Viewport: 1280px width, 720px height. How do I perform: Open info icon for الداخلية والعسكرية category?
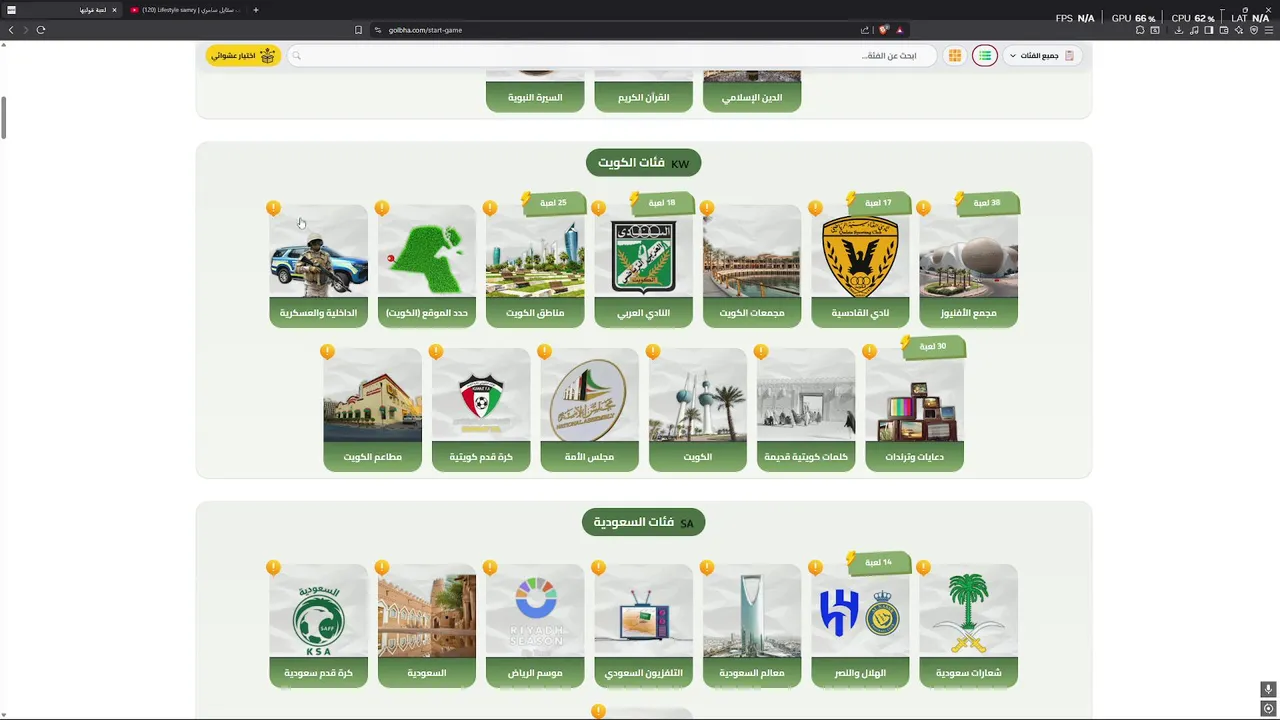coord(273,208)
